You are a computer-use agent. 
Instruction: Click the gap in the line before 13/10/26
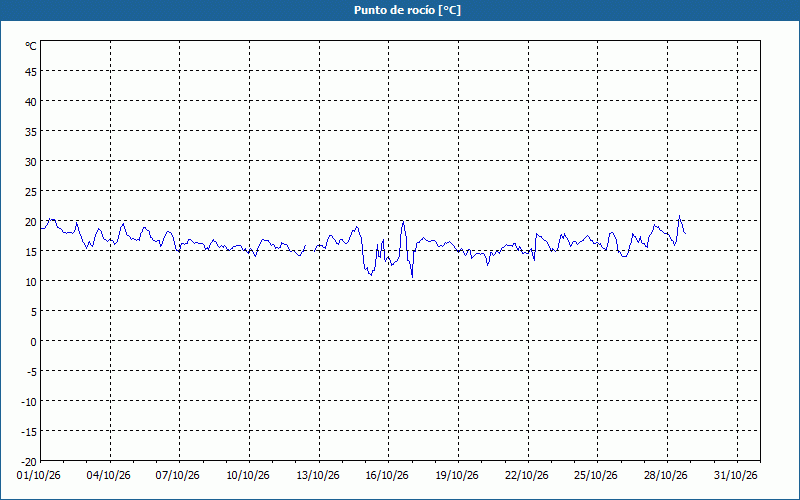coord(310,248)
